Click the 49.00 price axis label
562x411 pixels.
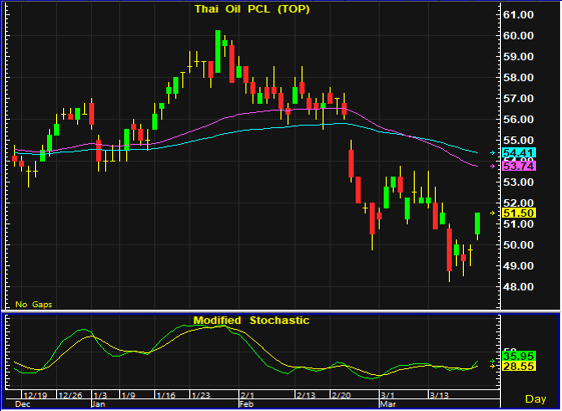pos(519,266)
